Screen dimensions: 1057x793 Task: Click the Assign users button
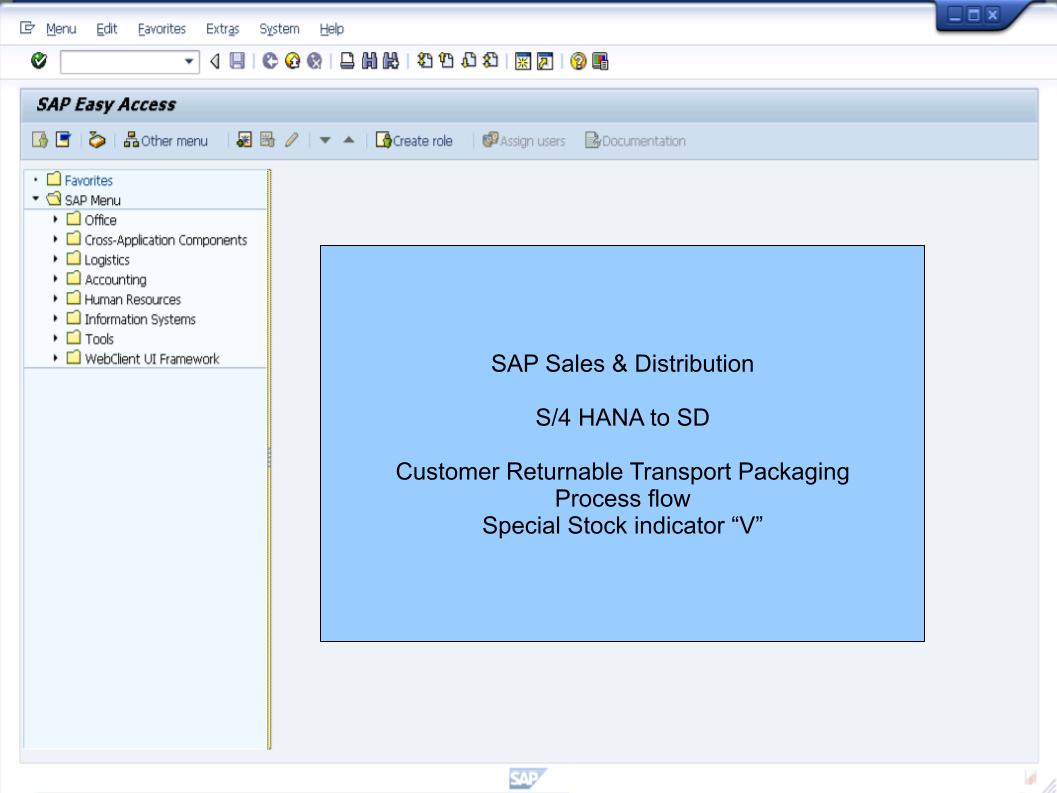click(x=524, y=140)
